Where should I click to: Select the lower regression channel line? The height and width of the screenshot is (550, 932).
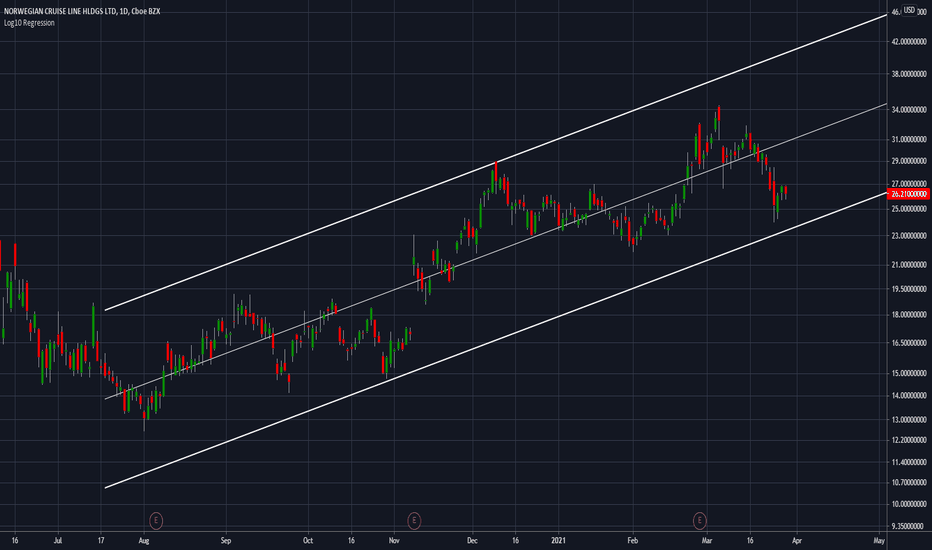[495, 340]
